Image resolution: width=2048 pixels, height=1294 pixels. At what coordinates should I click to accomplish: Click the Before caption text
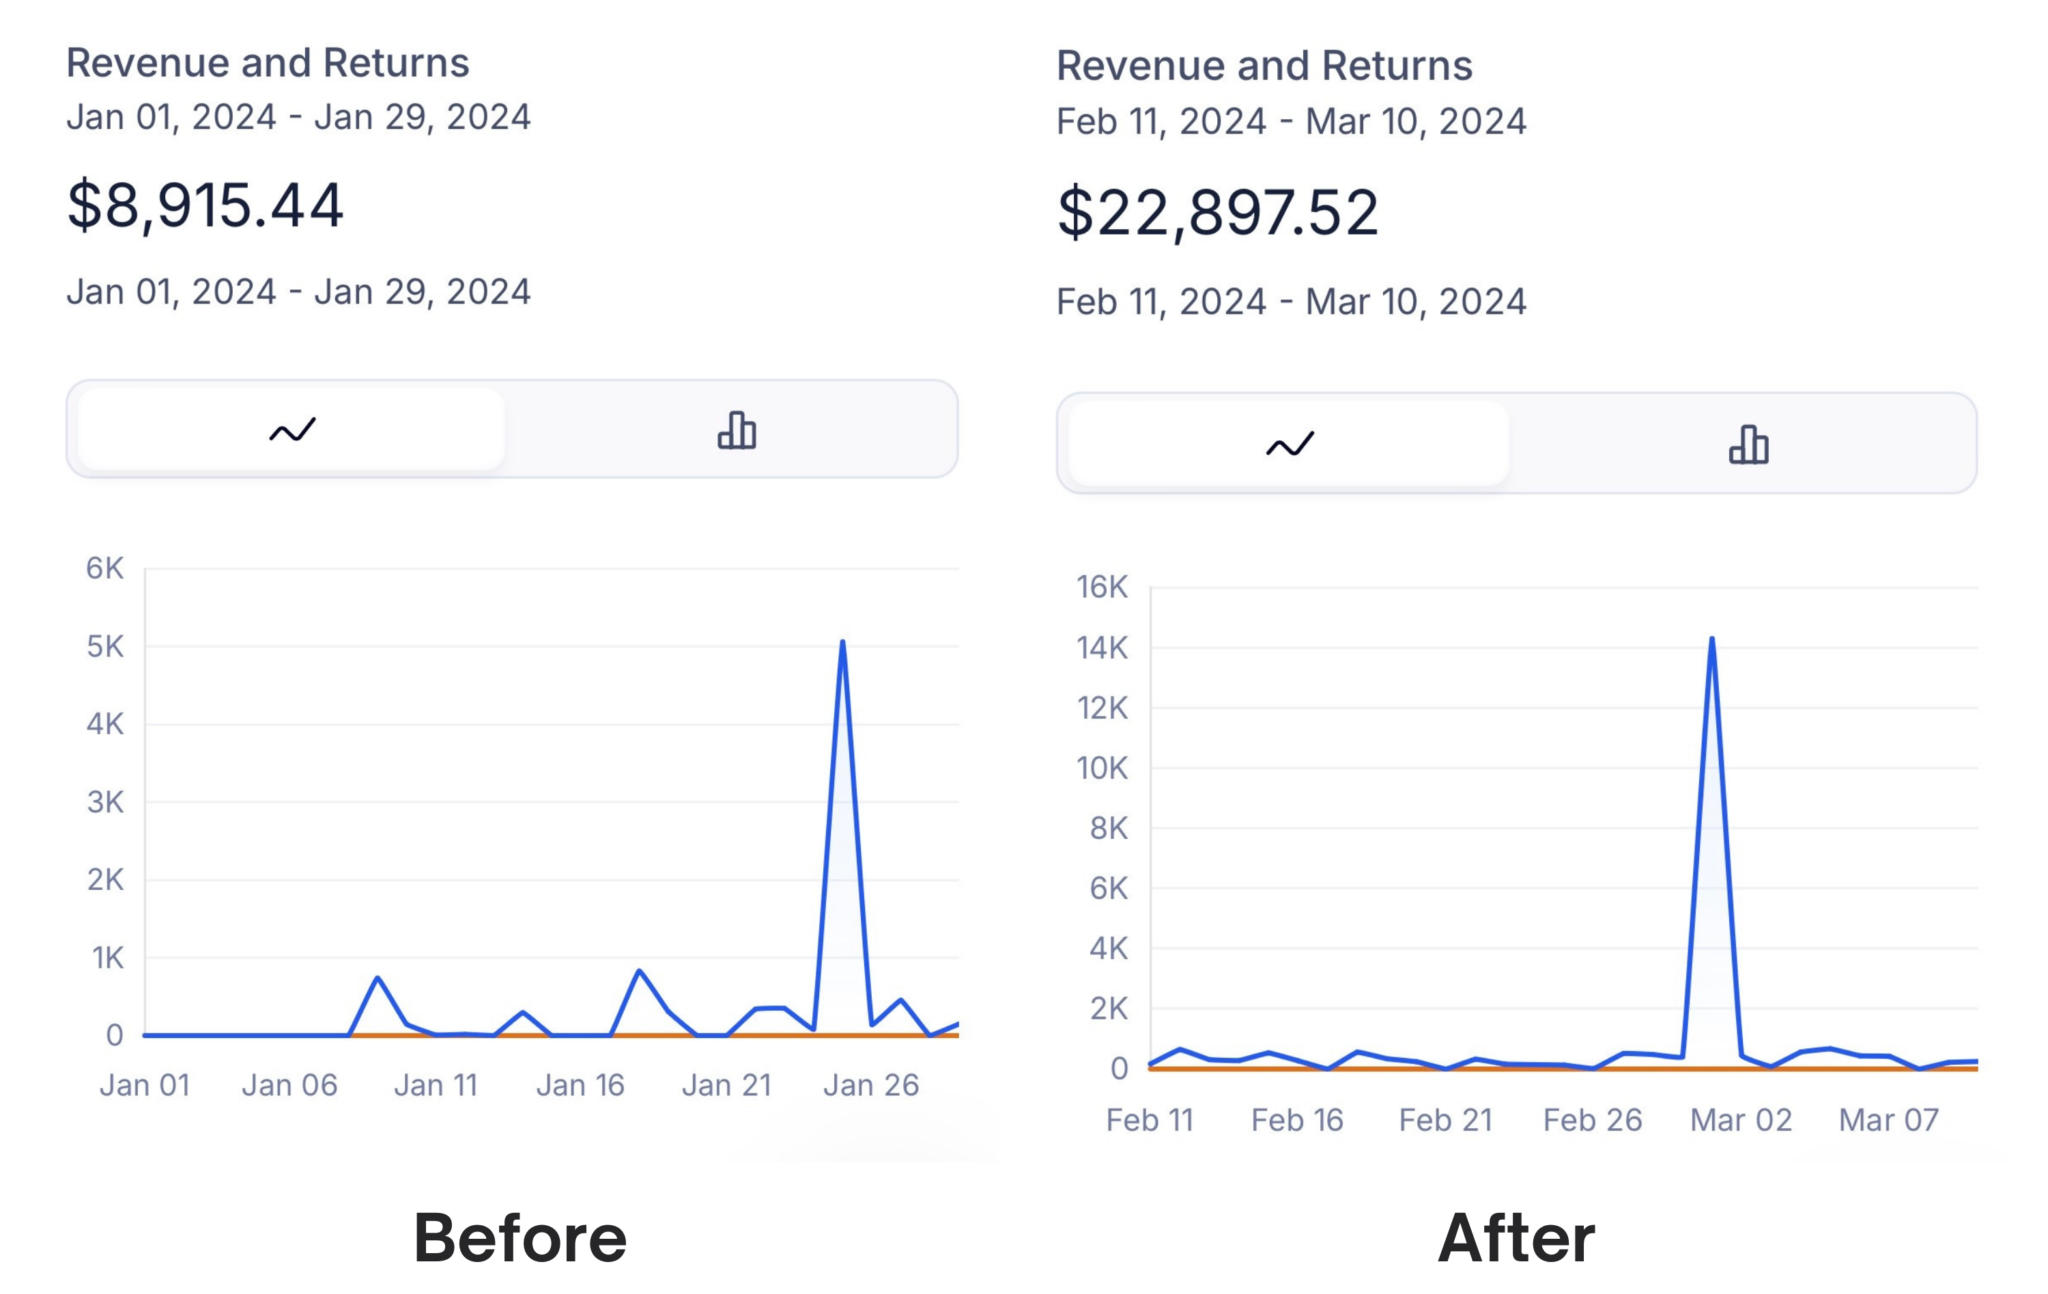(x=520, y=1239)
